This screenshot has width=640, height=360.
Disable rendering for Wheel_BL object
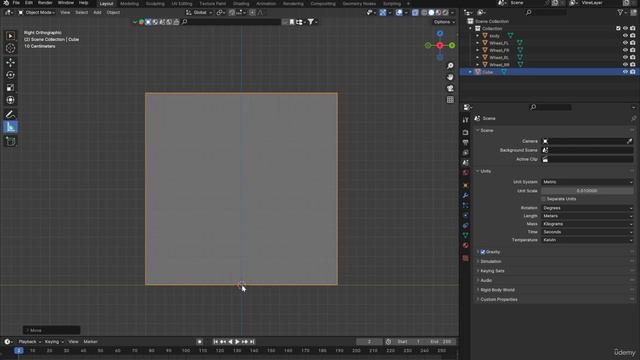[x=633, y=58]
